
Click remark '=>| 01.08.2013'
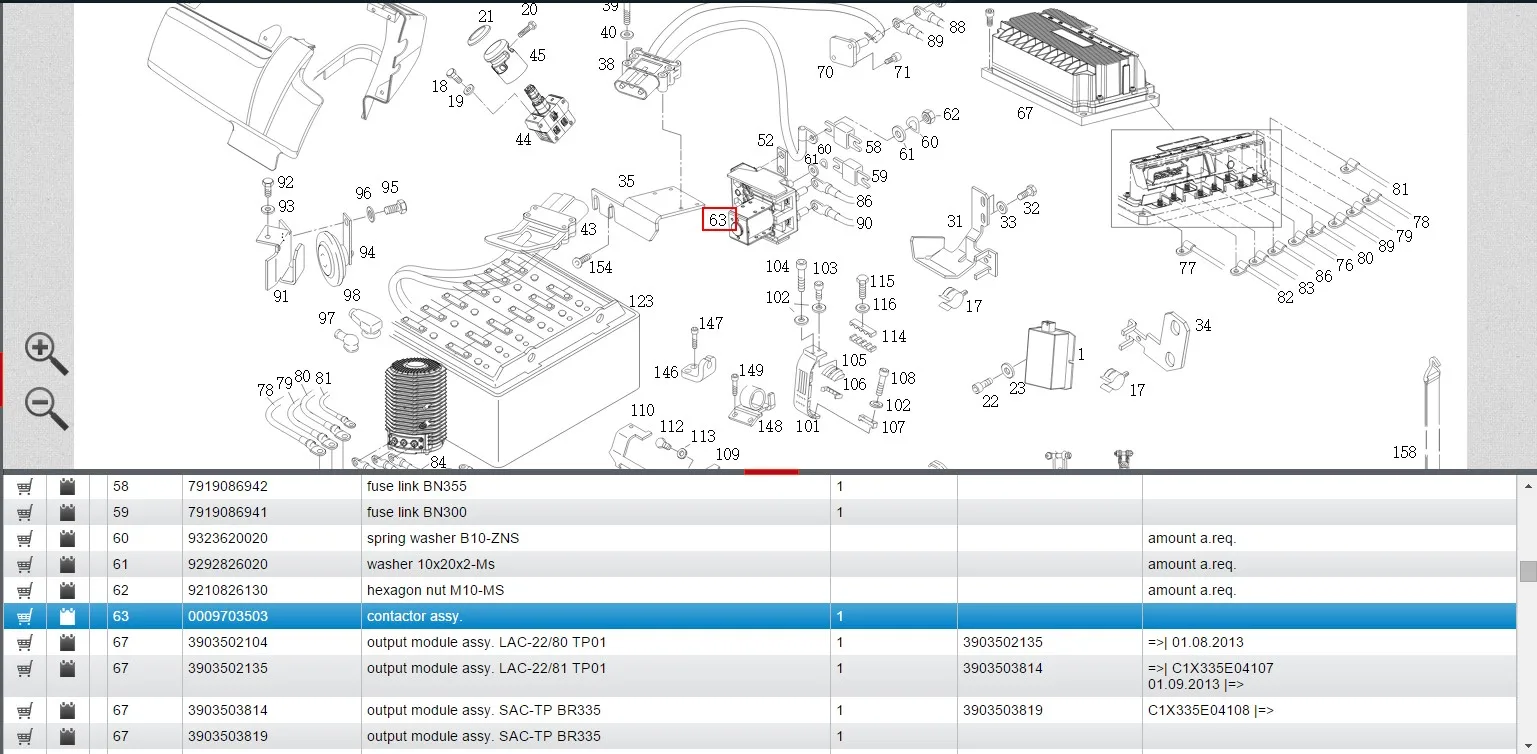pos(1196,642)
